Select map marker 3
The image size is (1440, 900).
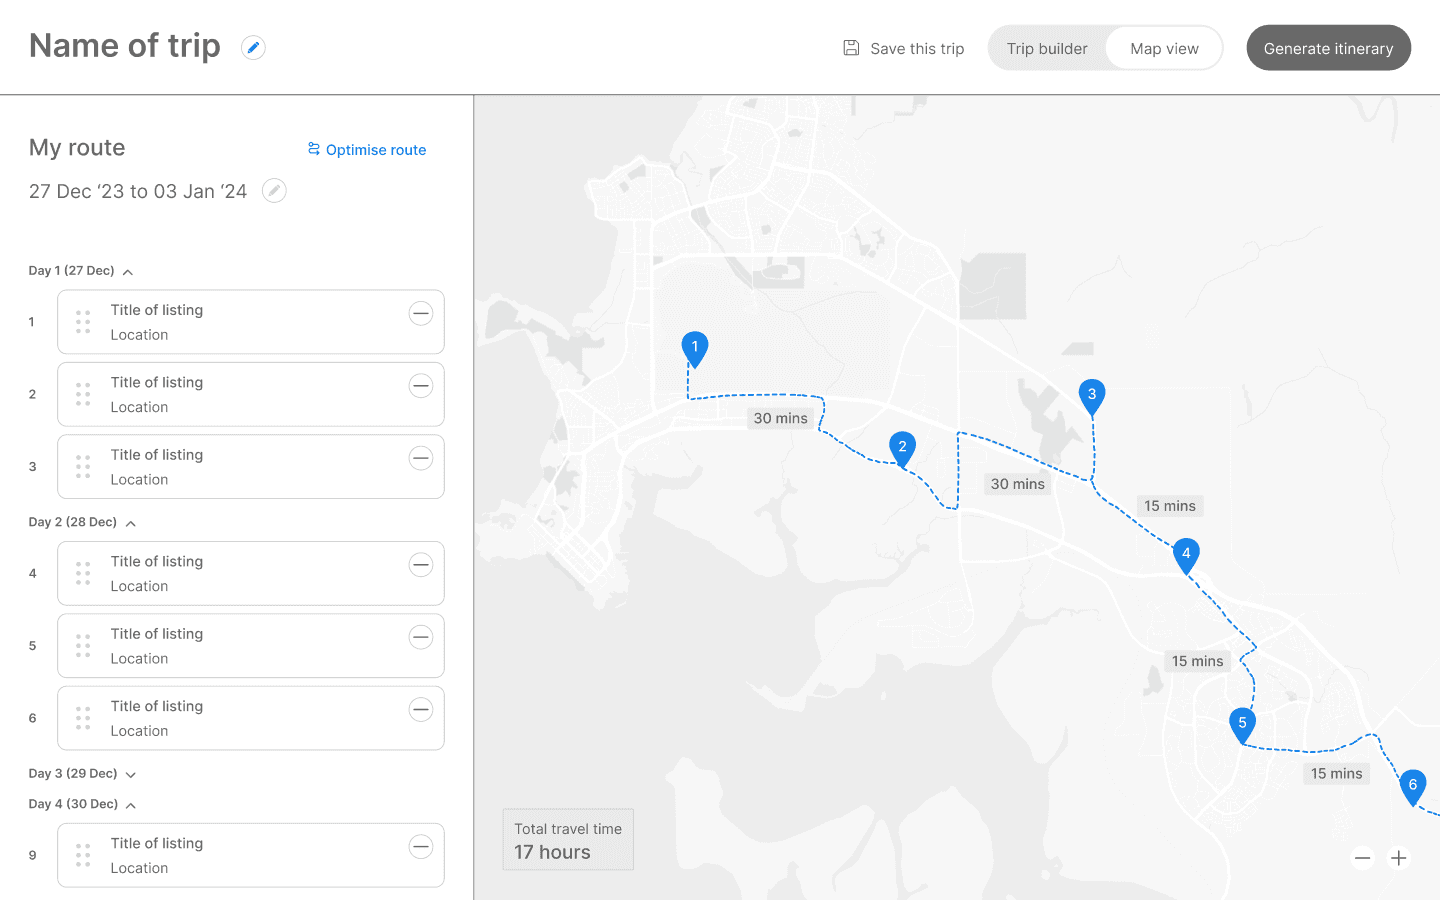click(1092, 396)
